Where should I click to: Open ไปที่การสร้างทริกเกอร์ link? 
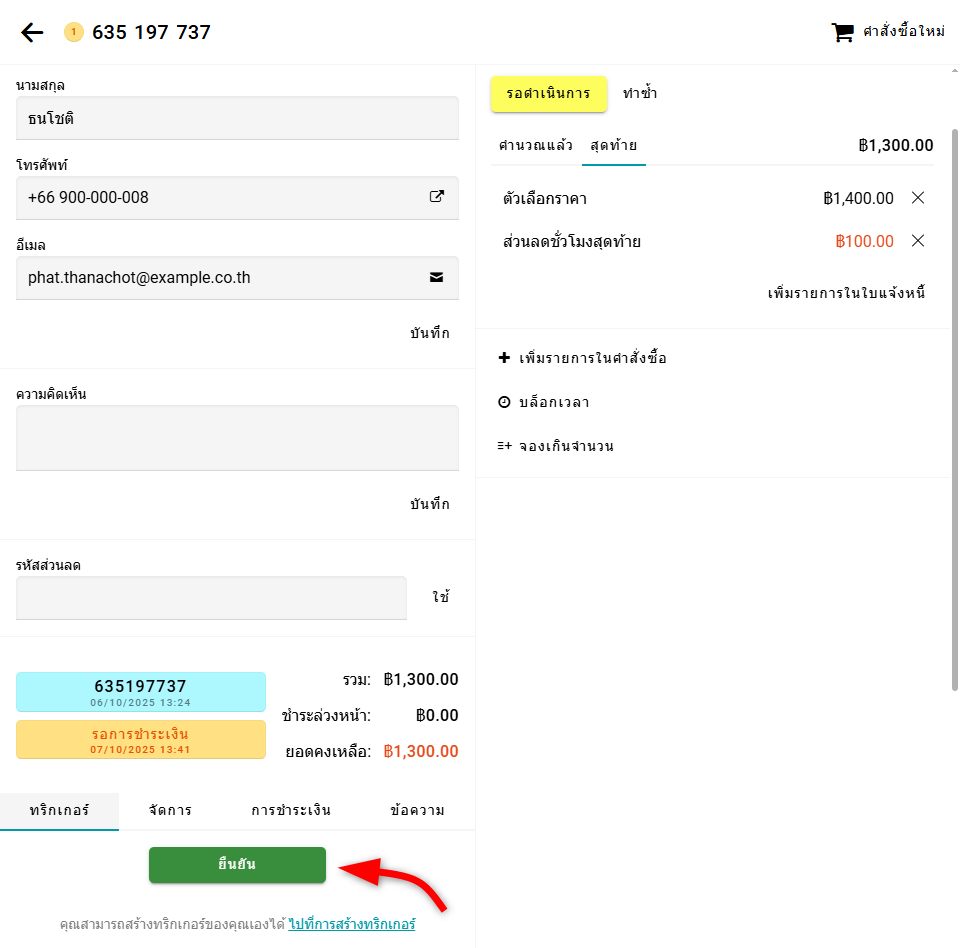coord(352,924)
